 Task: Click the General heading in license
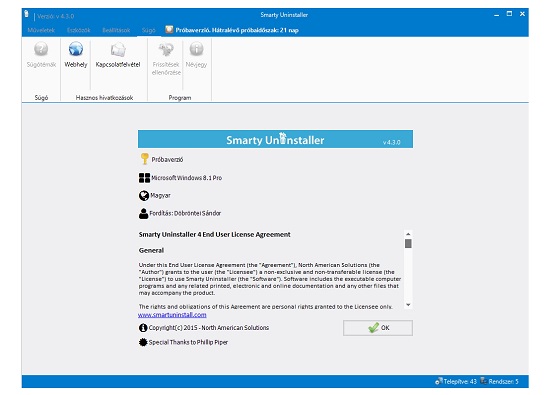coord(151,250)
